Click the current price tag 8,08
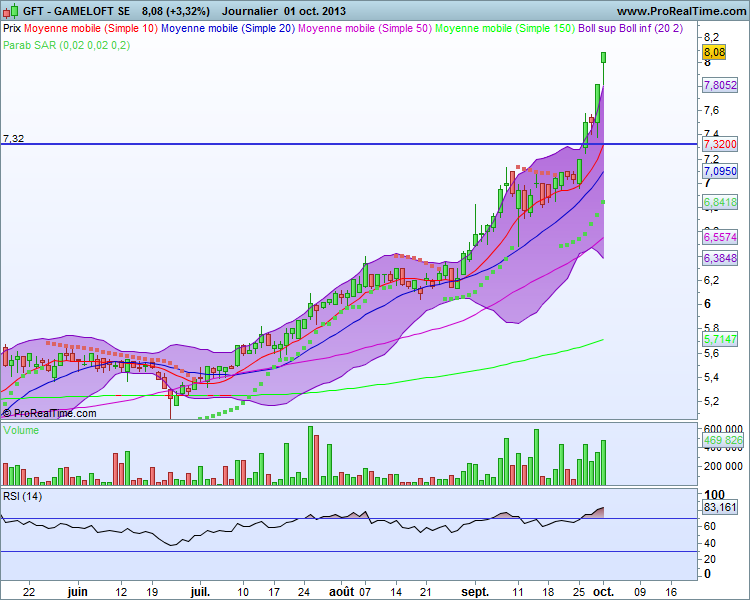Image resolution: width=750 pixels, height=600 pixels. click(714, 52)
